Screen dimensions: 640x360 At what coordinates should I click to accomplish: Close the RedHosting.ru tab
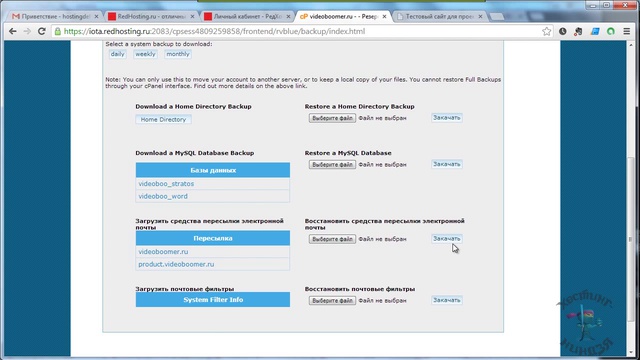(192, 16)
